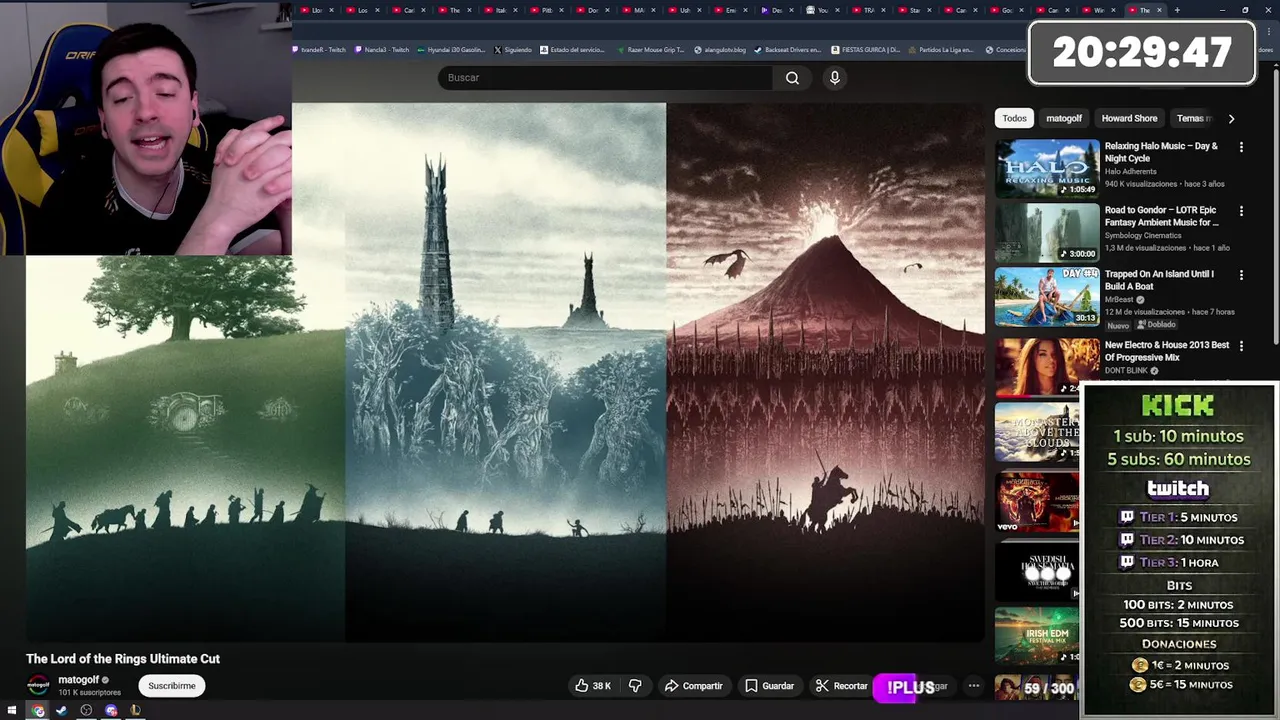The image size is (1280, 720).
Task: Open options menu for Trapped On An Island video
Action: (x=1241, y=275)
